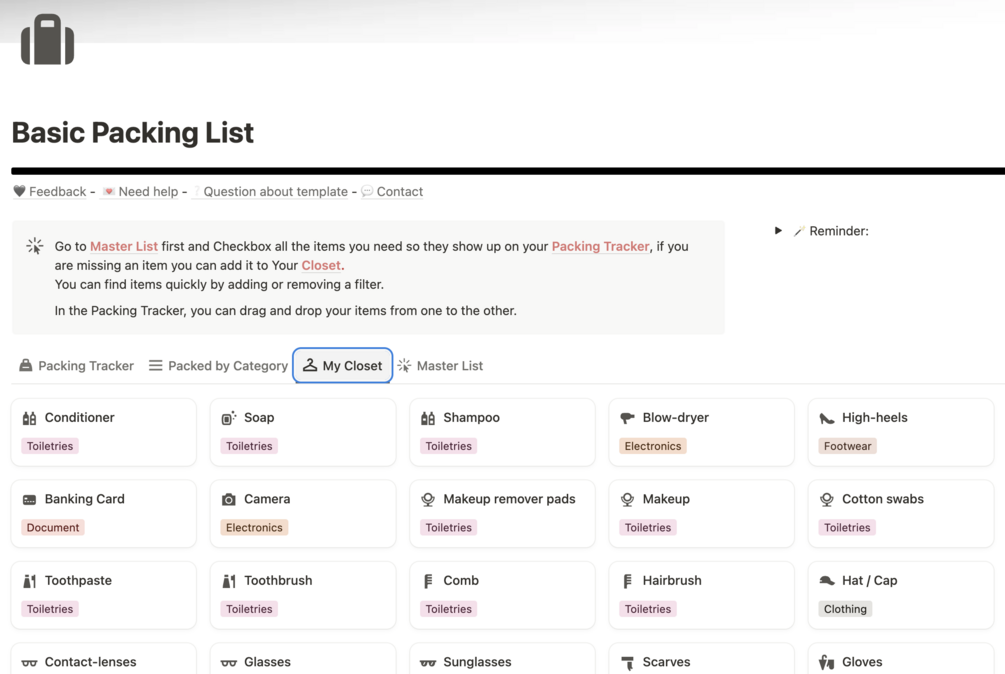Click the camera icon on Camera card
The width and height of the screenshot is (1005, 674).
229,499
